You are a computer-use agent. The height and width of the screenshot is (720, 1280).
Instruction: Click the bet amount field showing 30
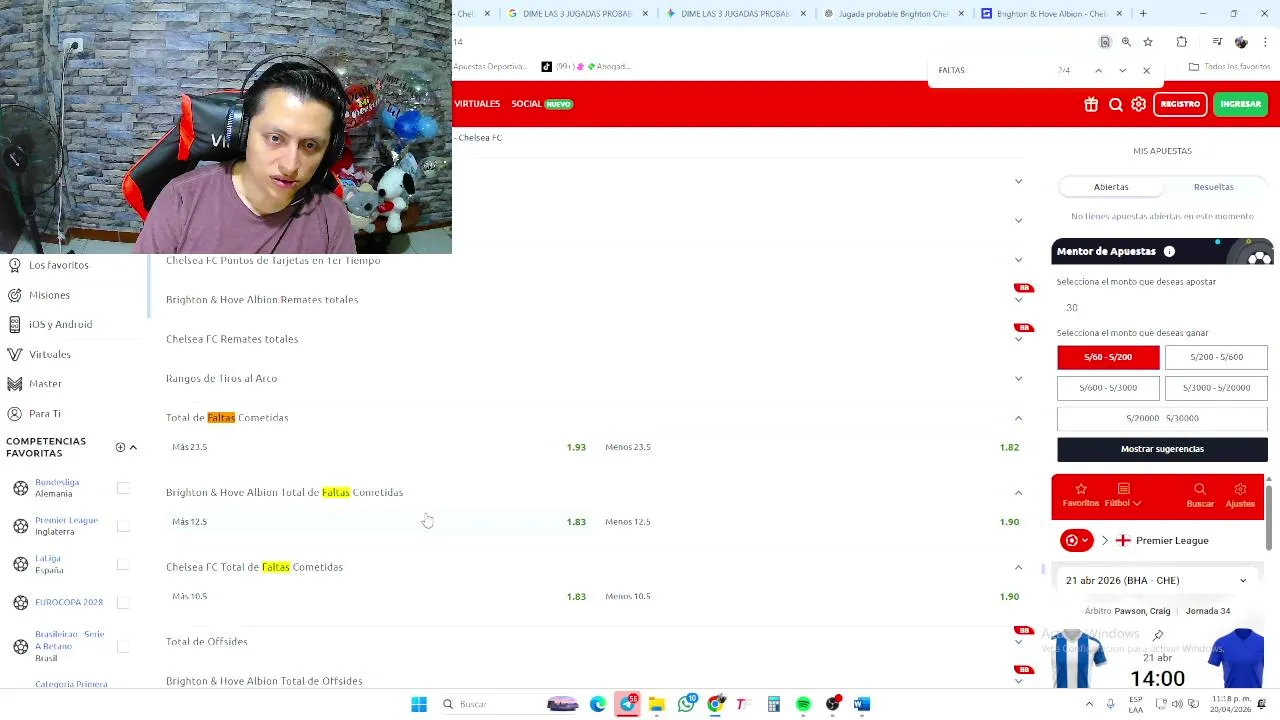(1162, 308)
